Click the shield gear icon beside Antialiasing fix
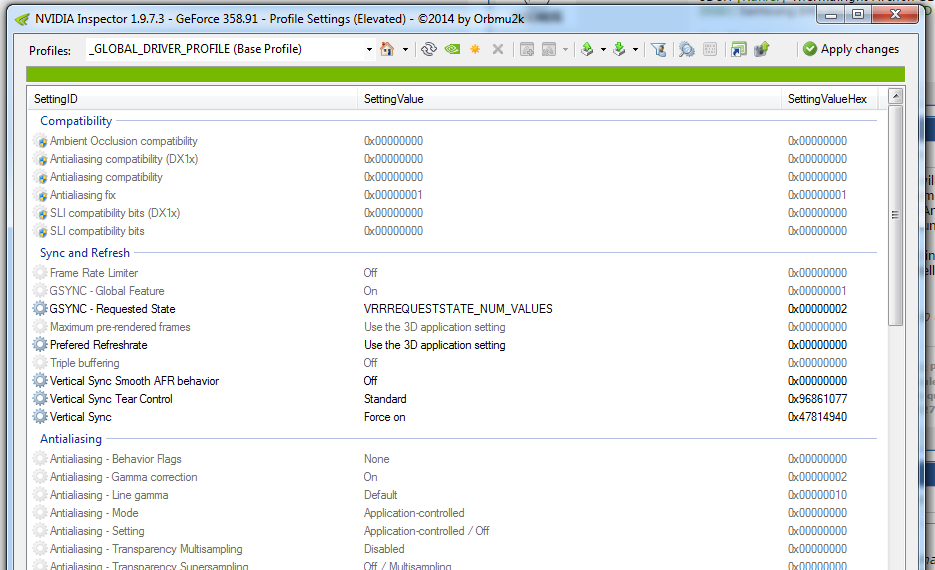This screenshot has width=935, height=570. [40, 195]
